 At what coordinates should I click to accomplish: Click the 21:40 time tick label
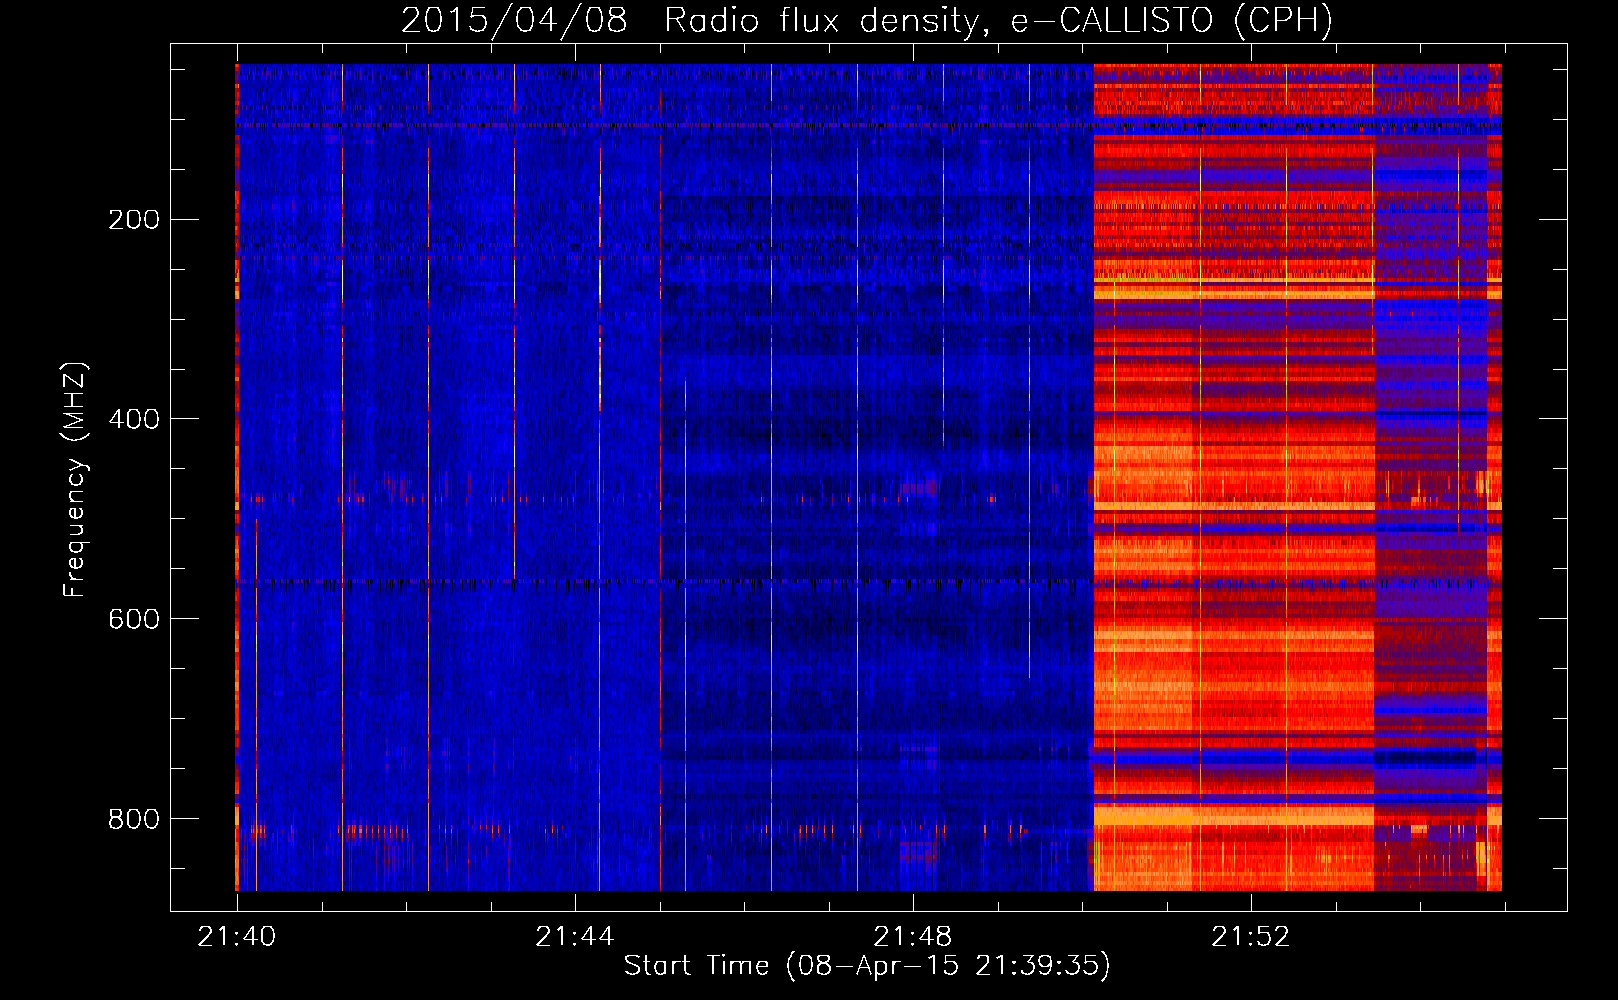coord(237,937)
